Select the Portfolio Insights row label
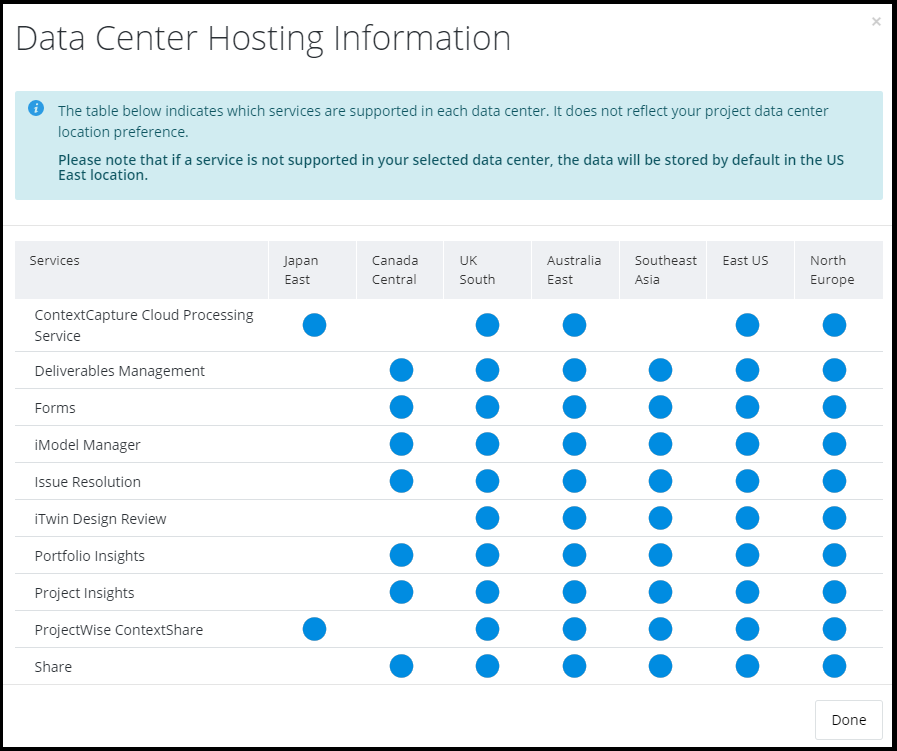 [x=89, y=555]
